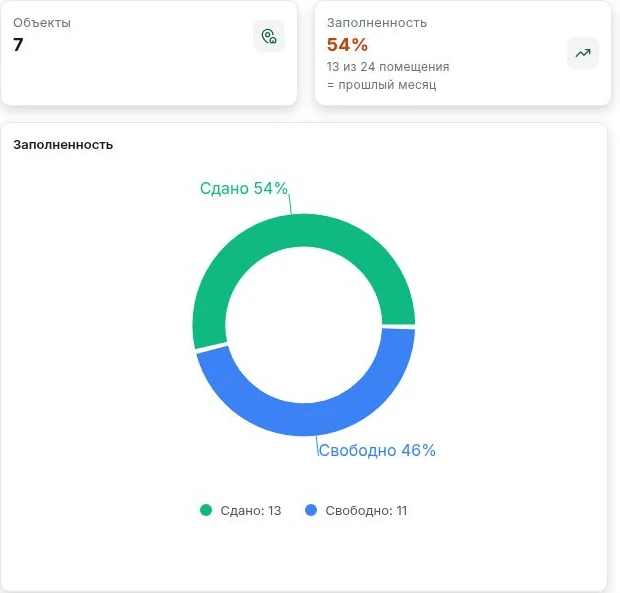Image resolution: width=620 pixels, height=593 pixels.
Task: Click the Заполненность title in top card
Action: click(377, 23)
